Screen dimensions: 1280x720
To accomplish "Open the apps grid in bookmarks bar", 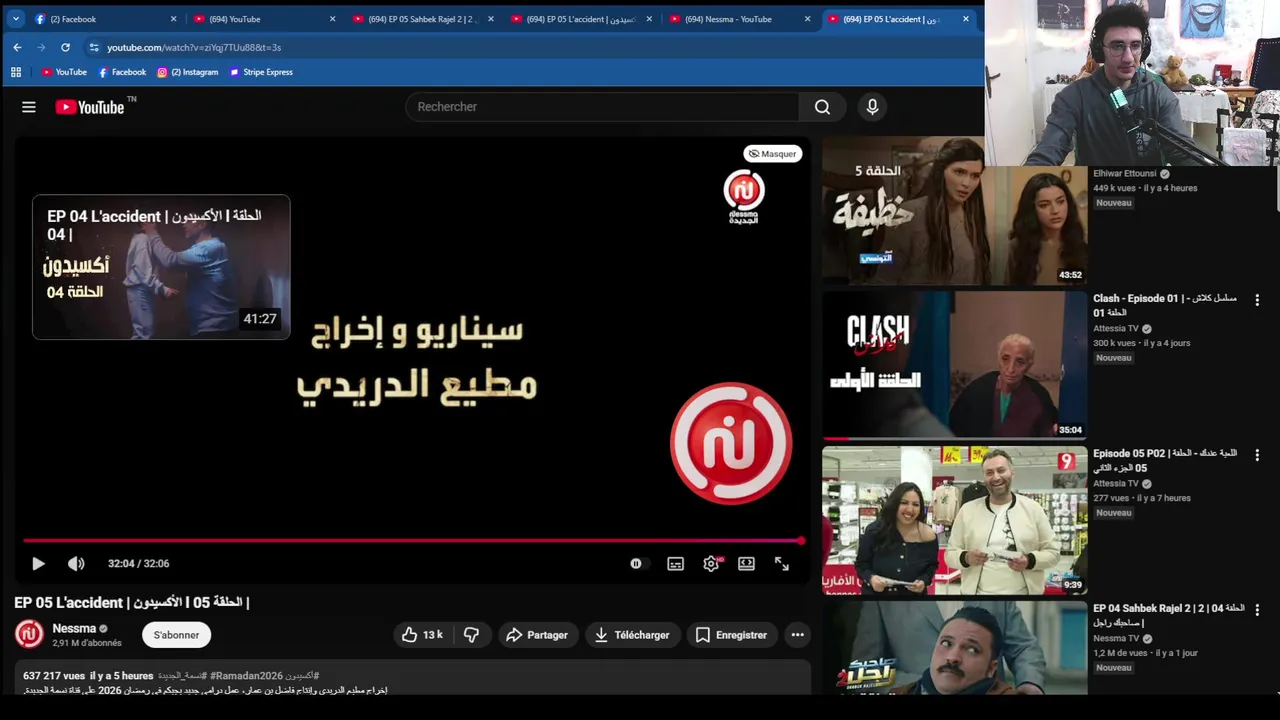I will [15, 72].
